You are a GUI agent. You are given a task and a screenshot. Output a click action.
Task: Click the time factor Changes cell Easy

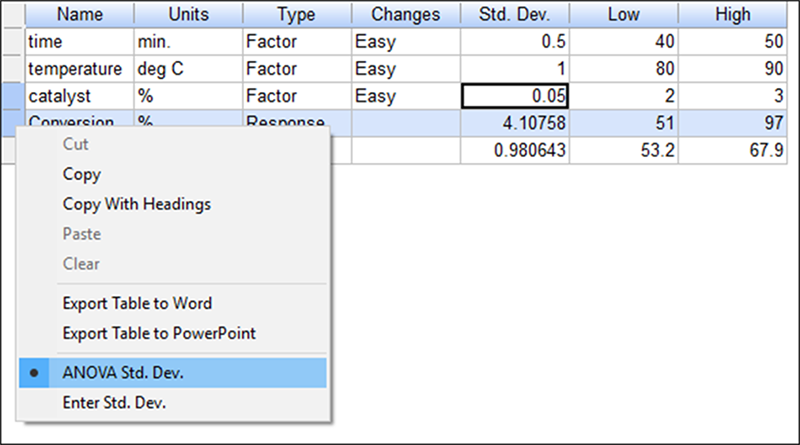click(405, 42)
